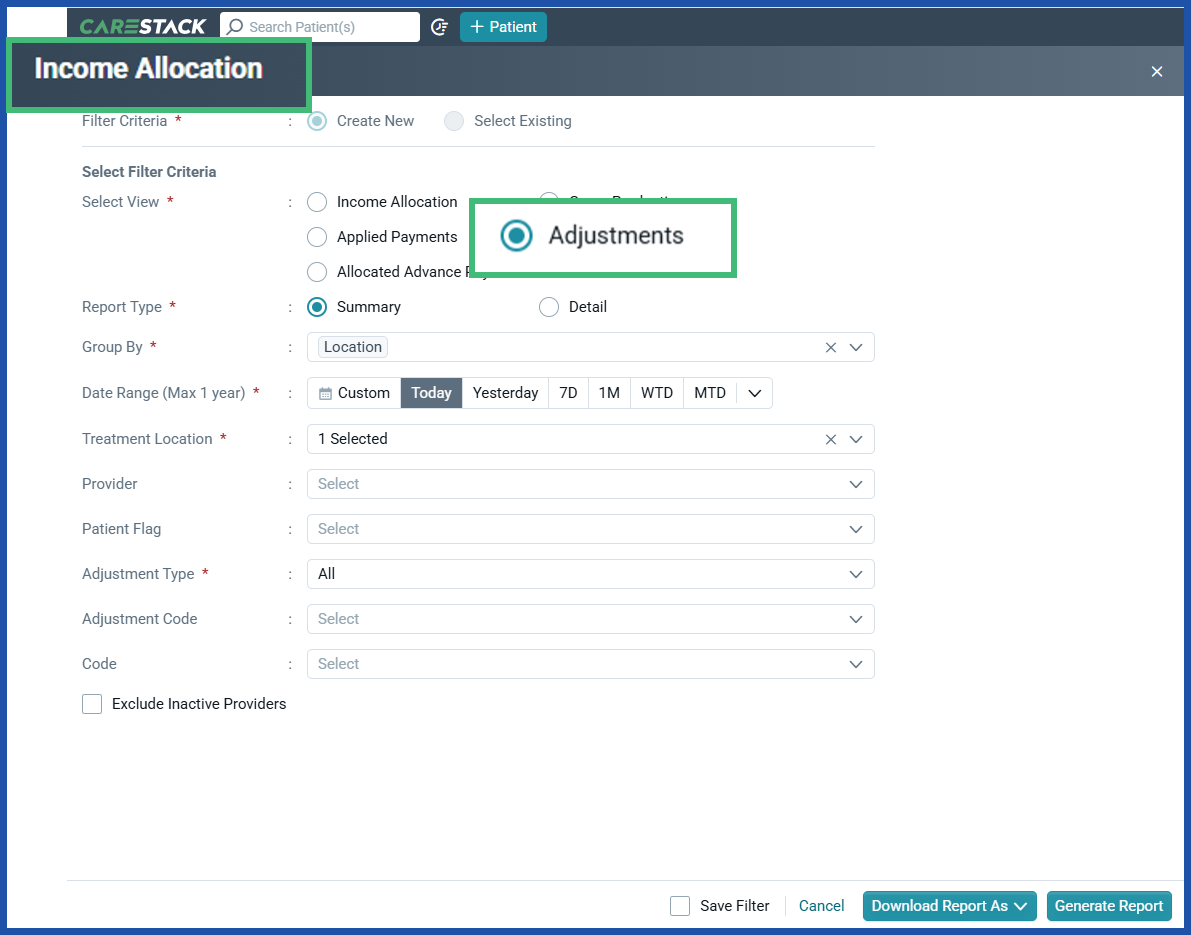1191x935 pixels.
Task: Check the Save Filter box
Action: click(680, 906)
